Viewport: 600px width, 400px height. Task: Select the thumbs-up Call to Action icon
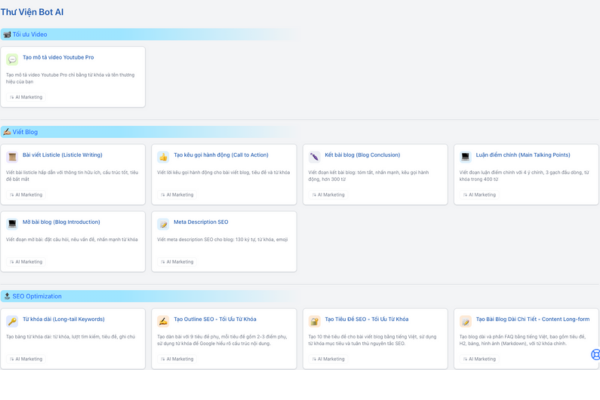click(164, 157)
